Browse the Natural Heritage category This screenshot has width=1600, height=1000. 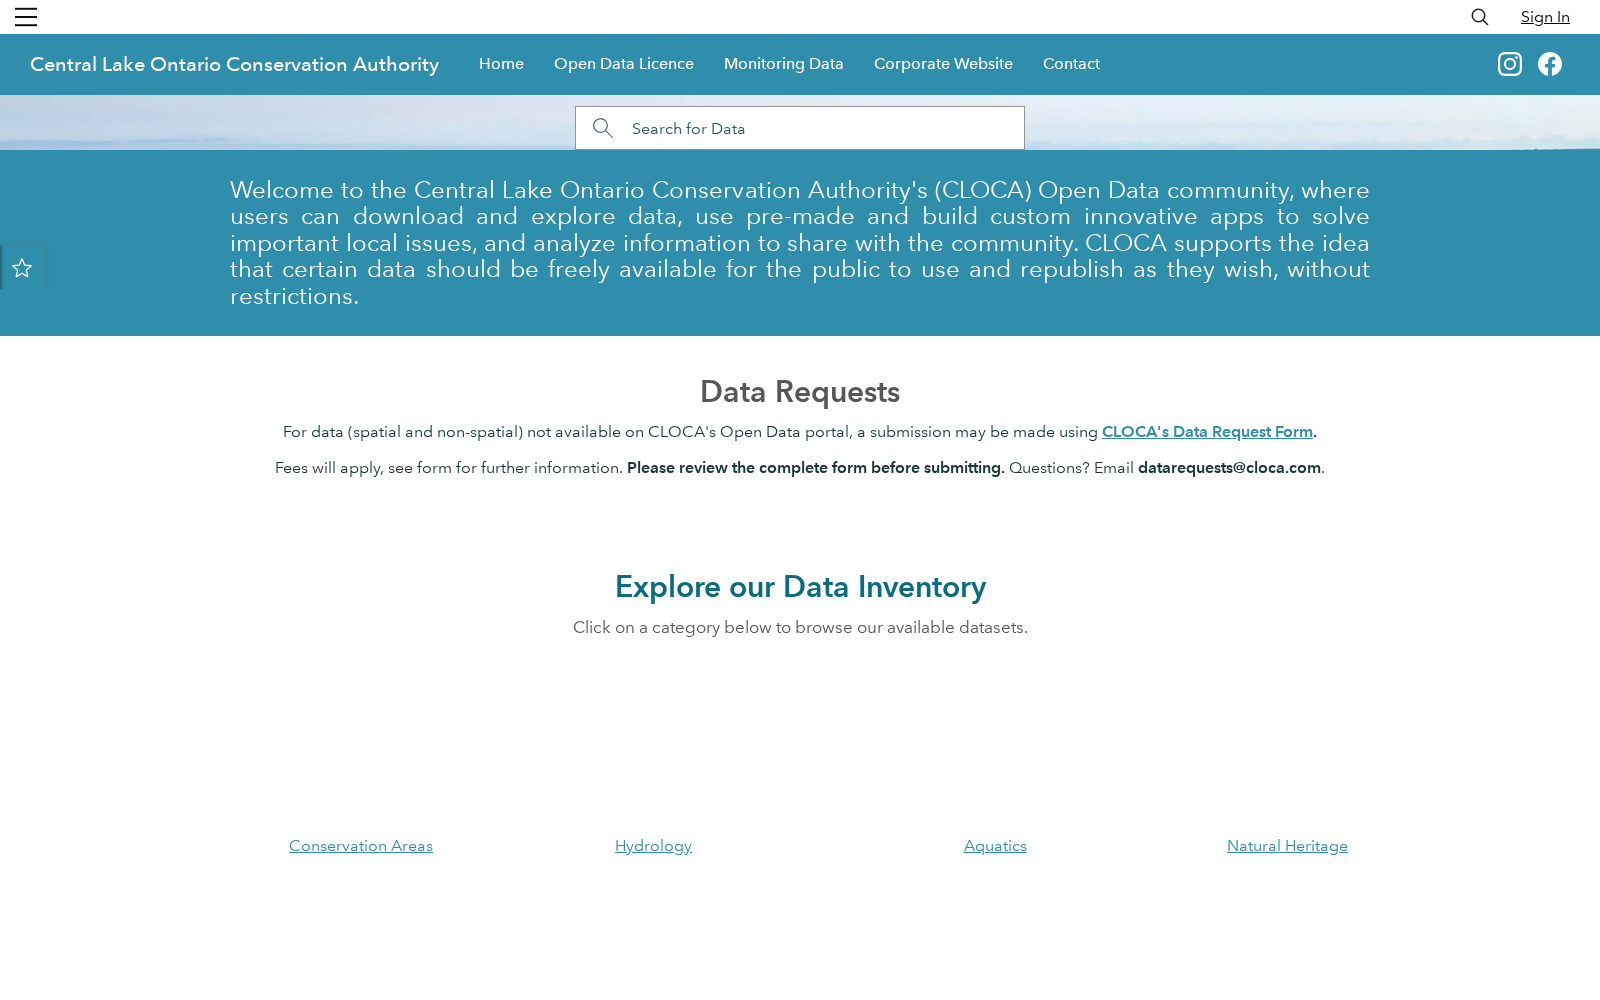(x=1287, y=846)
